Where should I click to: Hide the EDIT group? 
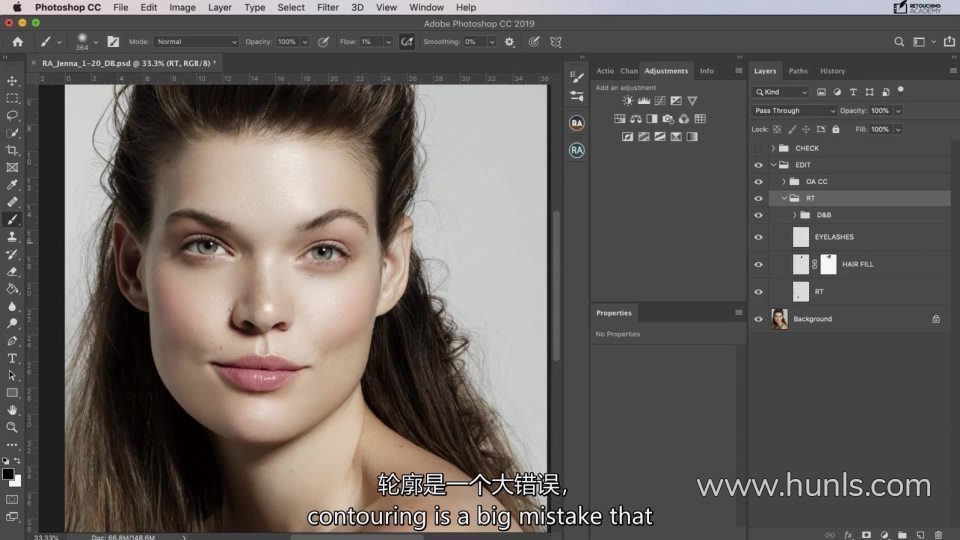tap(759, 165)
